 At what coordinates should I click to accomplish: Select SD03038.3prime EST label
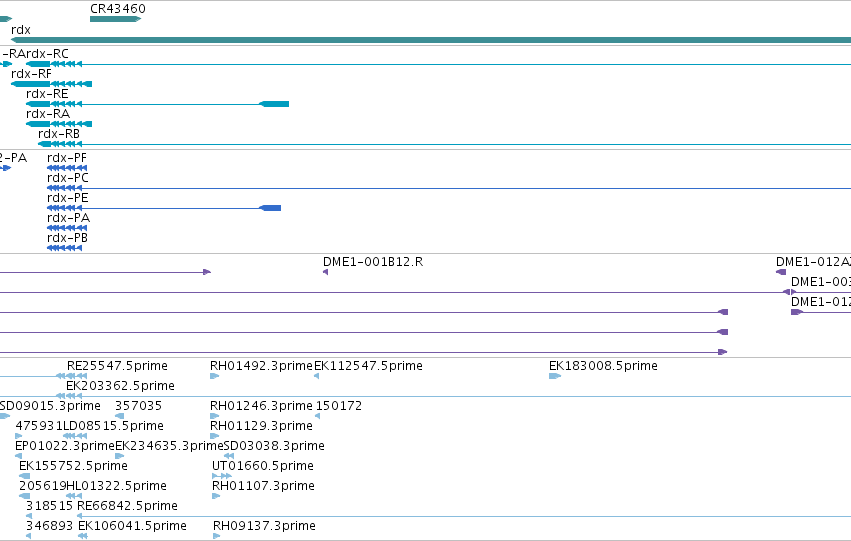click(x=274, y=447)
